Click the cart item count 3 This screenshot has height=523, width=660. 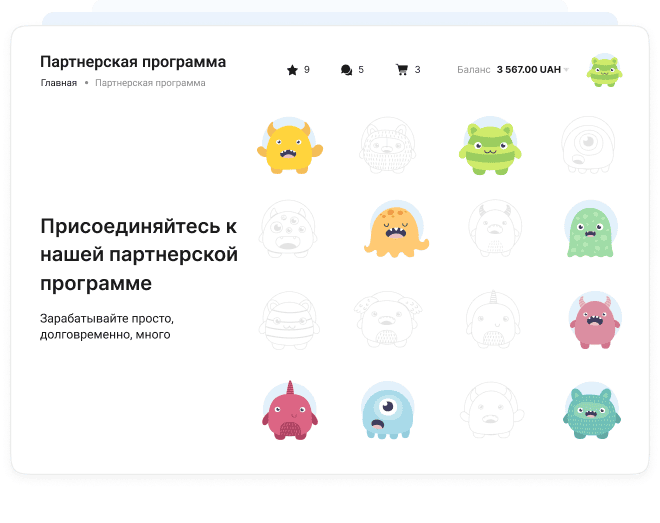417,70
